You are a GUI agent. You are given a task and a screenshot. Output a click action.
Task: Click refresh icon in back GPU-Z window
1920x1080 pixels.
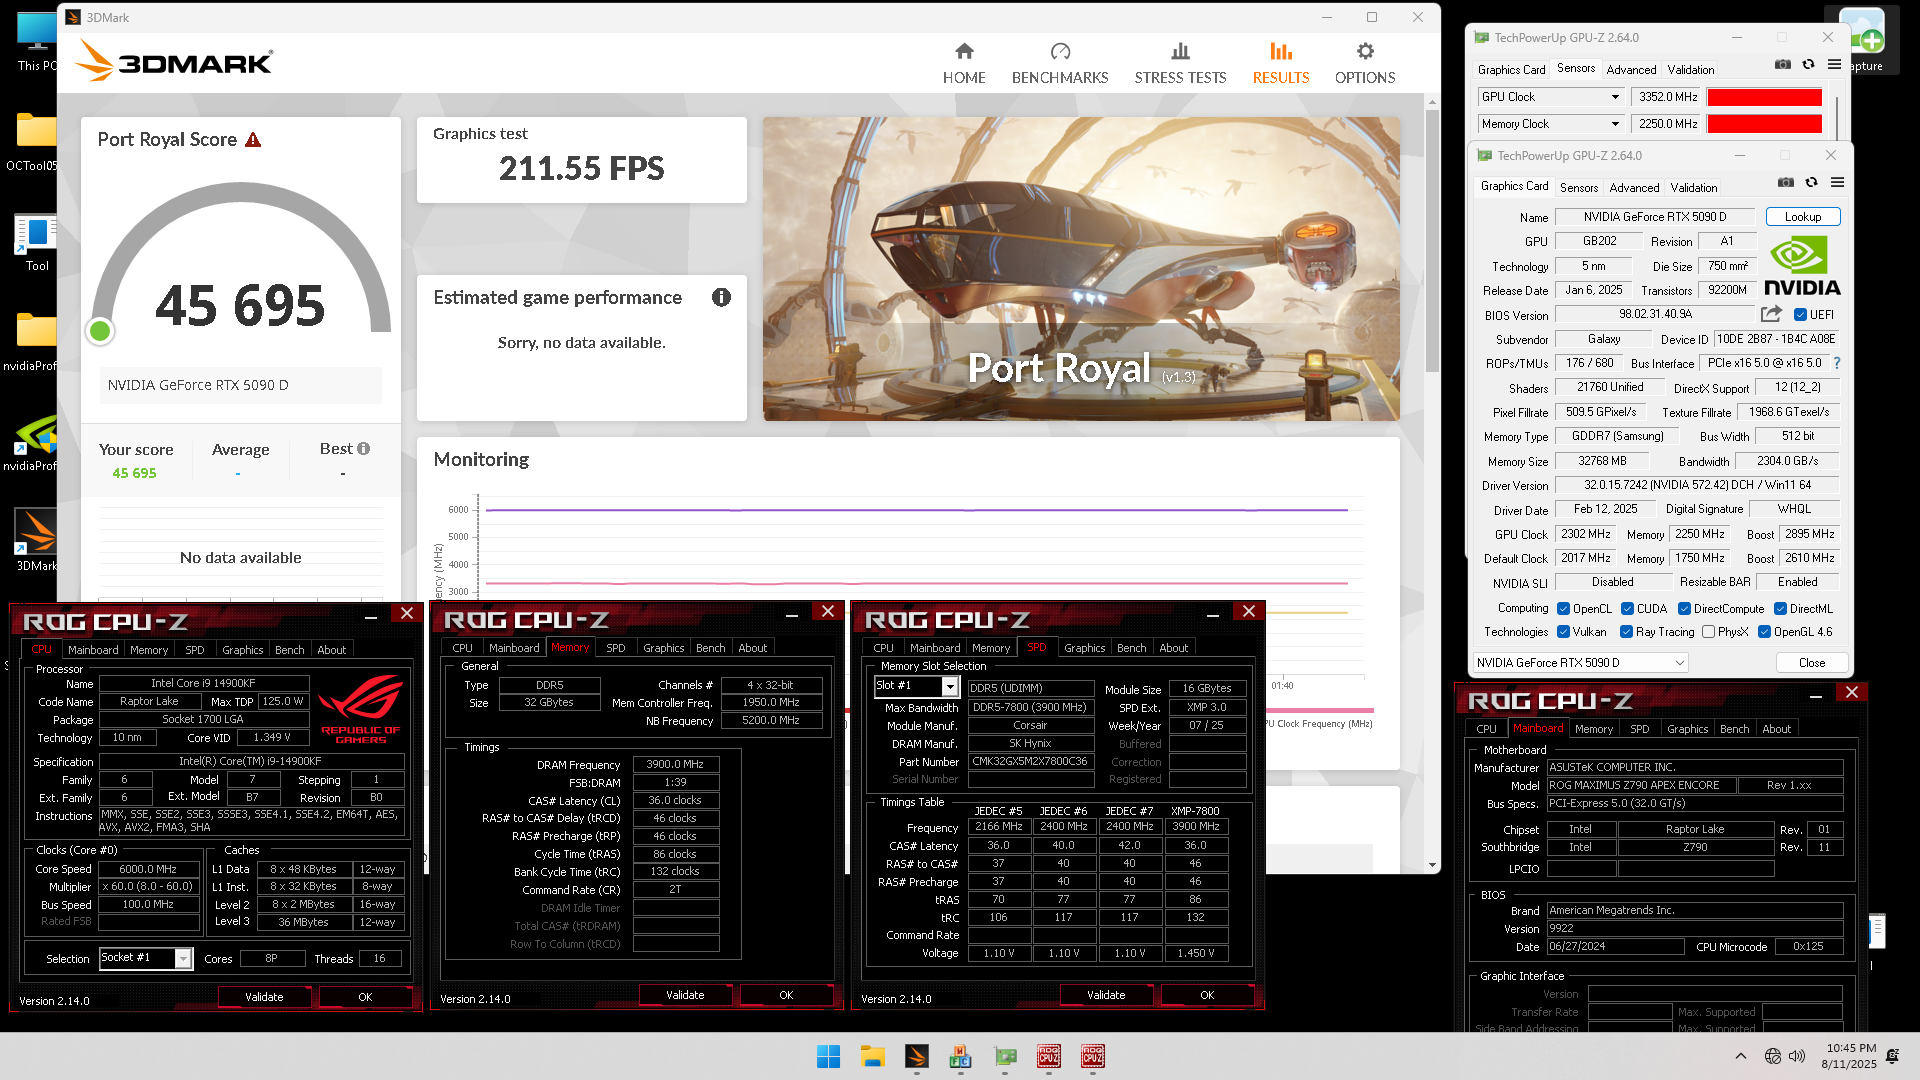(x=1808, y=64)
